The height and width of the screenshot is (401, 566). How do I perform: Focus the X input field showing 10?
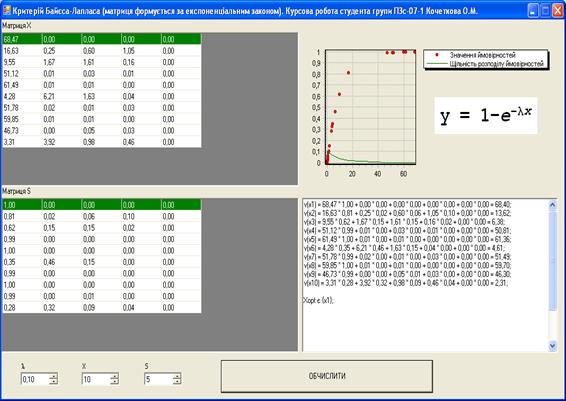96,379
